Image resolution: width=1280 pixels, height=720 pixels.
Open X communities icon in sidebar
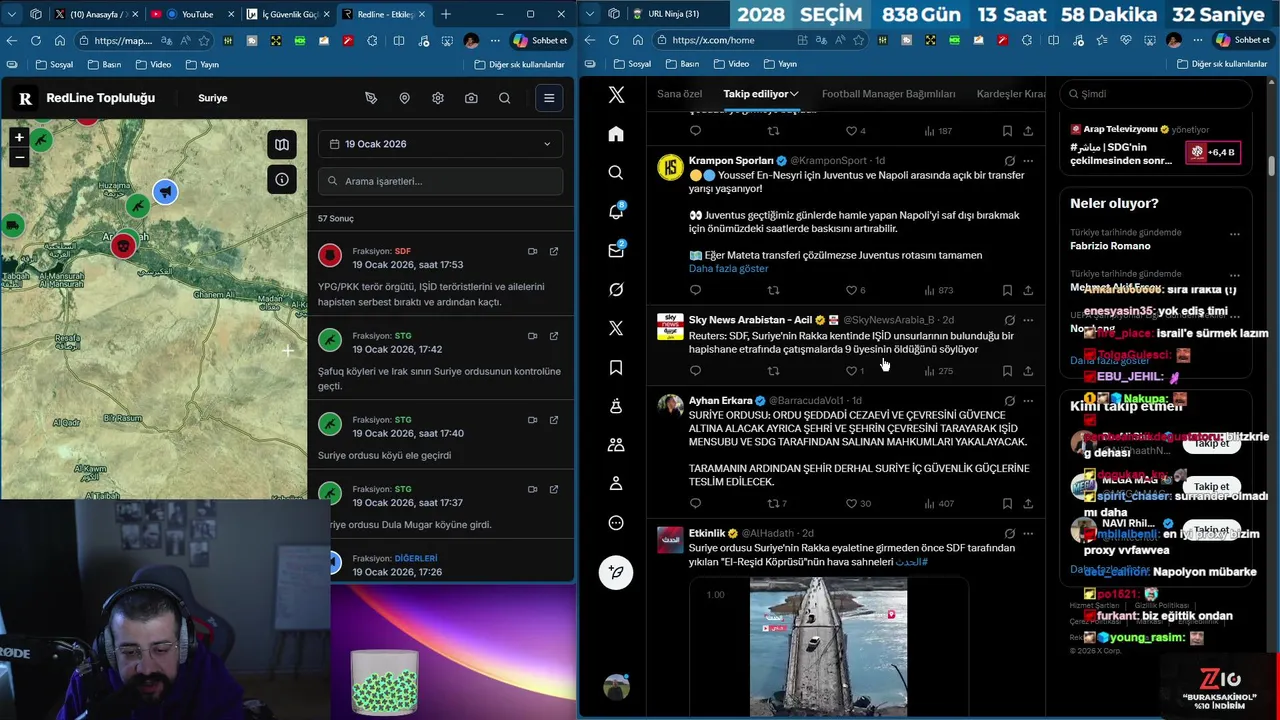[616, 445]
